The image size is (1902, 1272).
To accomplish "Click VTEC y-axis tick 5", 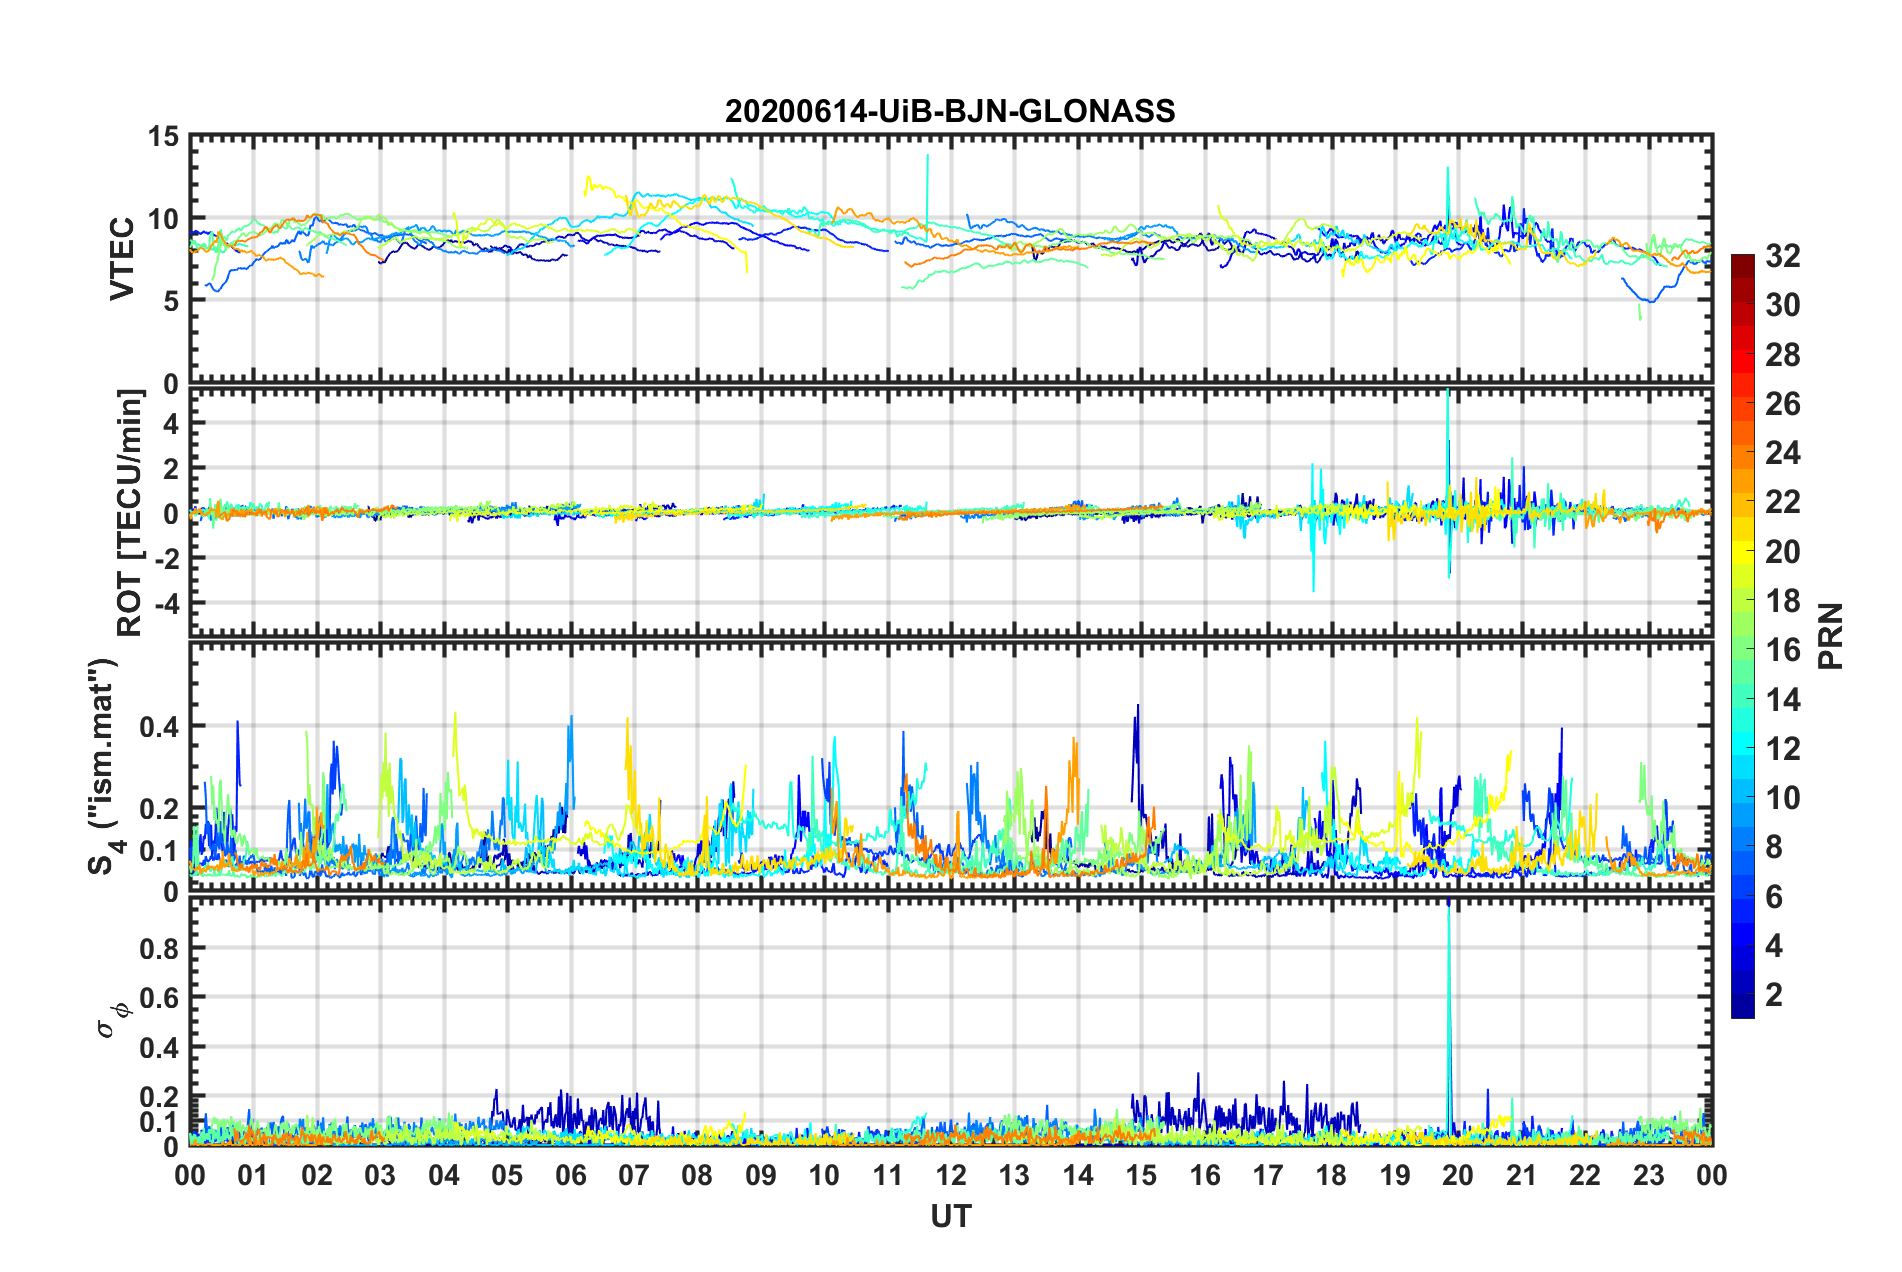I will (x=172, y=301).
